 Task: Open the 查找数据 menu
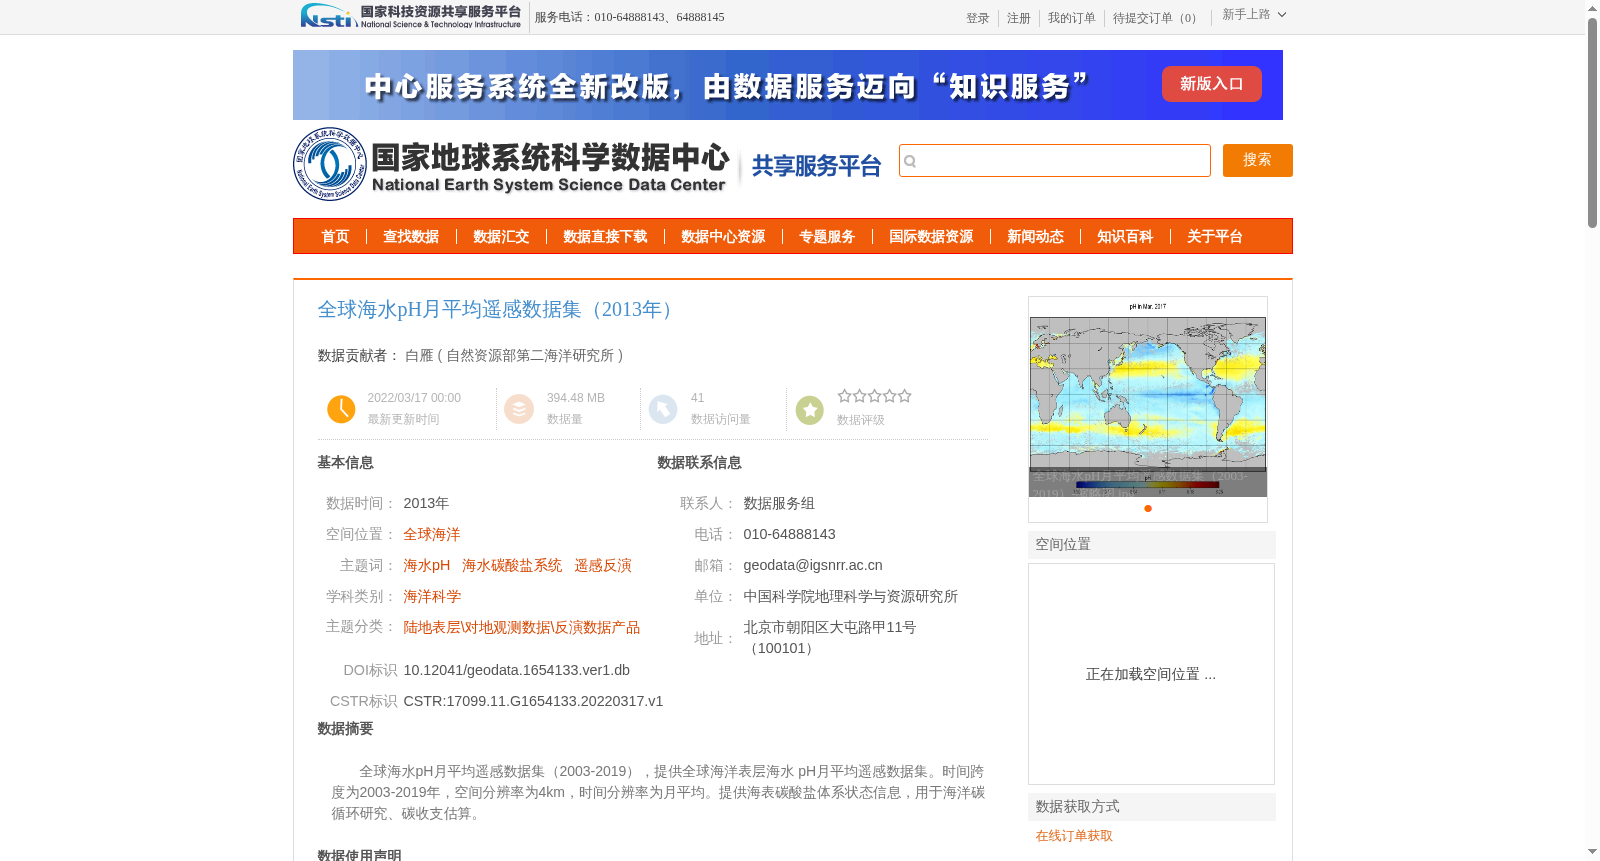(411, 237)
